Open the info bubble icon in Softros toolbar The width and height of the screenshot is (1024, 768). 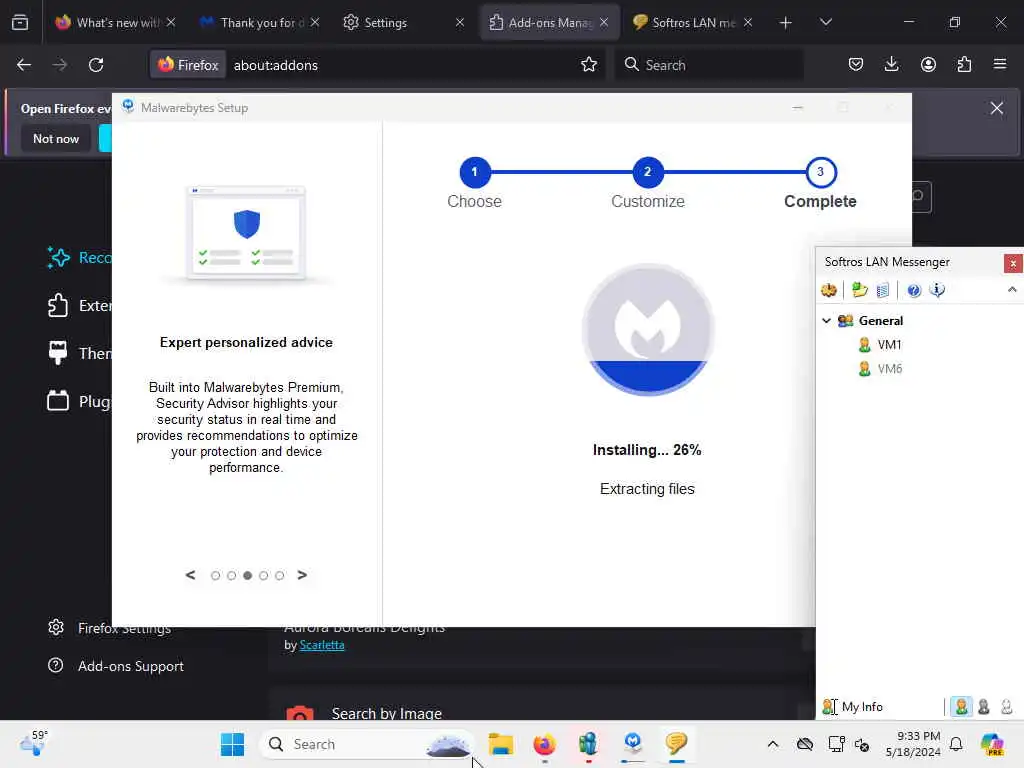(937, 290)
